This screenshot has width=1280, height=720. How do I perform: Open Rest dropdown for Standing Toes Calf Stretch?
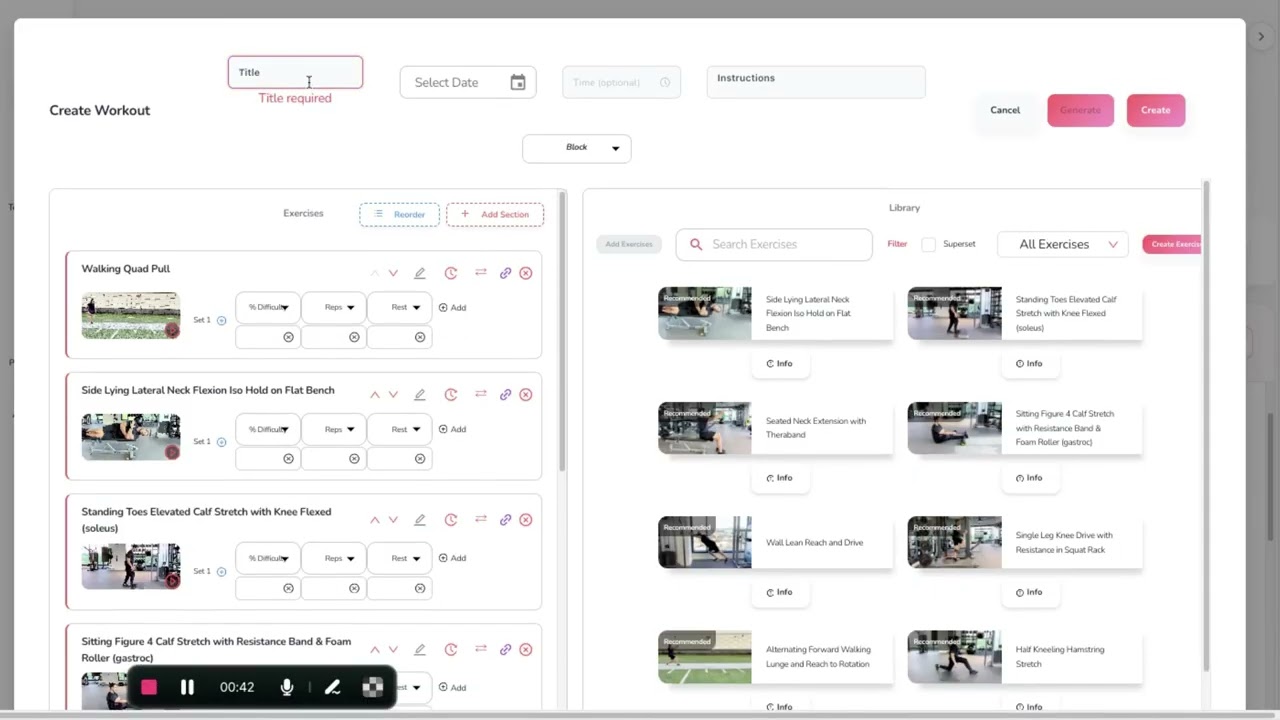(x=400, y=559)
